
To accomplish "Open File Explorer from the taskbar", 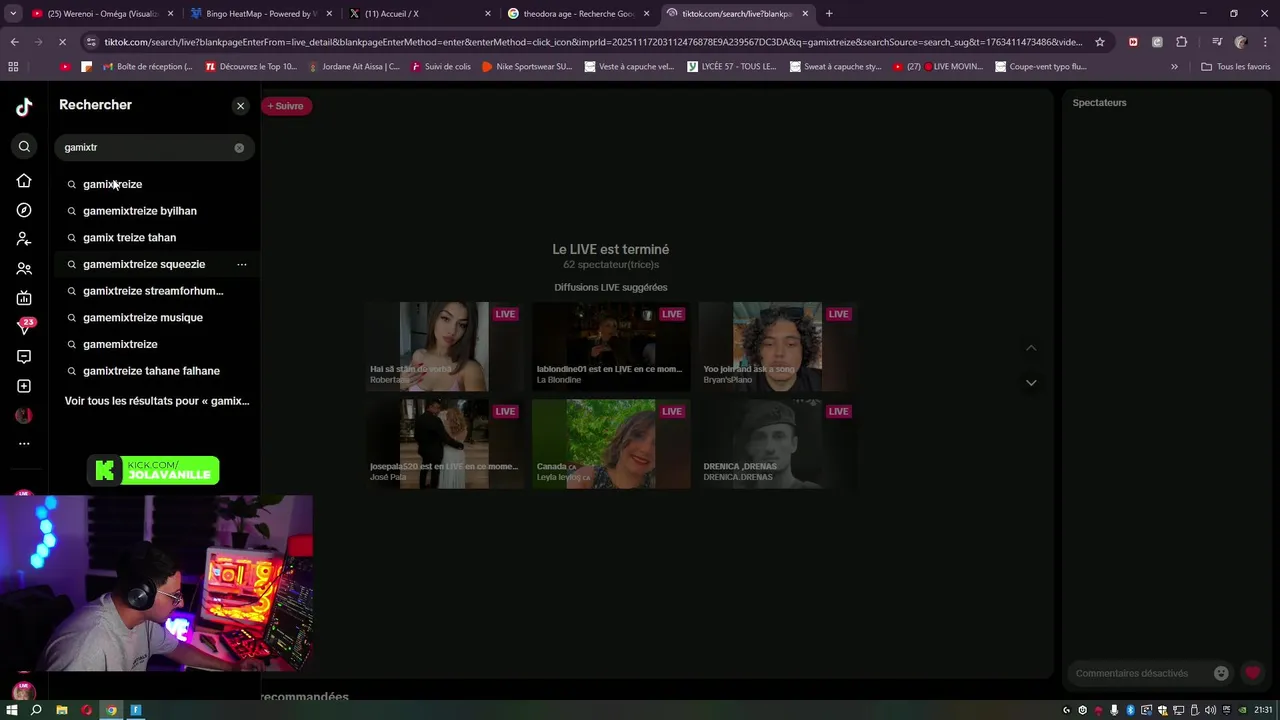I will [x=62, y=710].
